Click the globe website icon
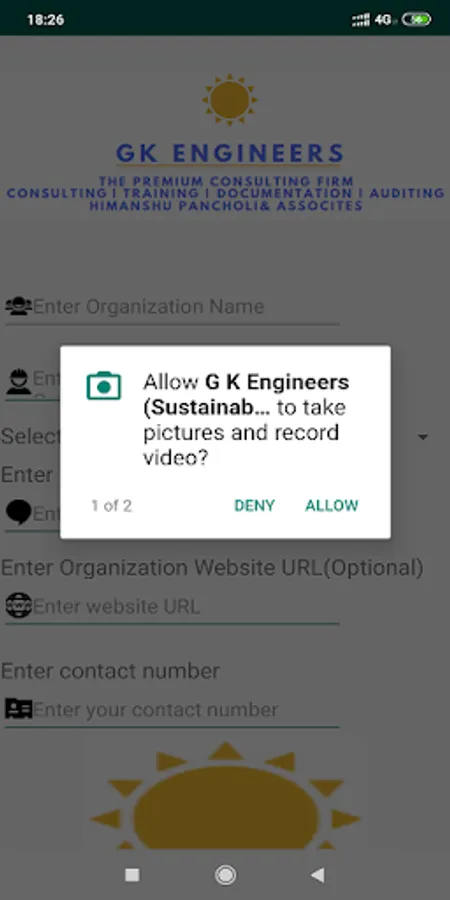 (18, 606)
